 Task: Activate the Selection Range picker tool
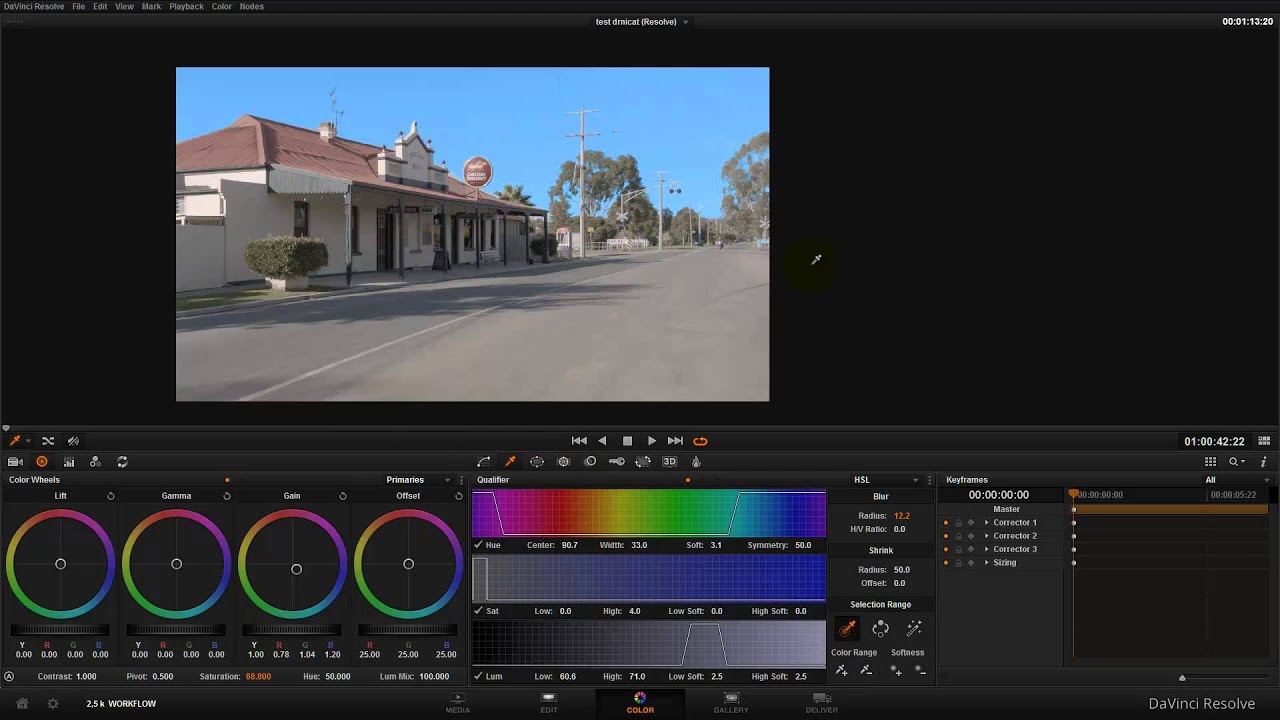click(847, 628)
